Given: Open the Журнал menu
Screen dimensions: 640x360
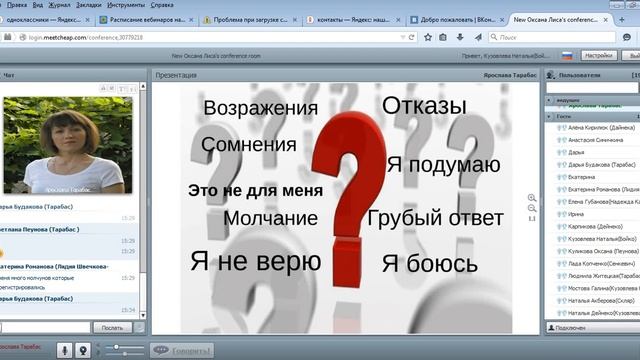Looking at the screenshot, I should (59, 5).
